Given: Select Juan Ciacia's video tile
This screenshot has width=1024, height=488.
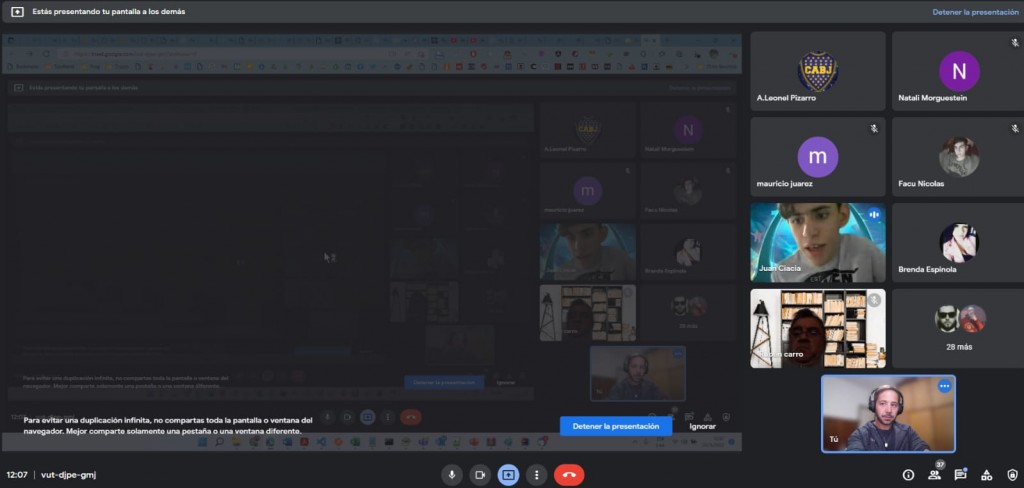Looking at the screenshot, I should 817,242.
